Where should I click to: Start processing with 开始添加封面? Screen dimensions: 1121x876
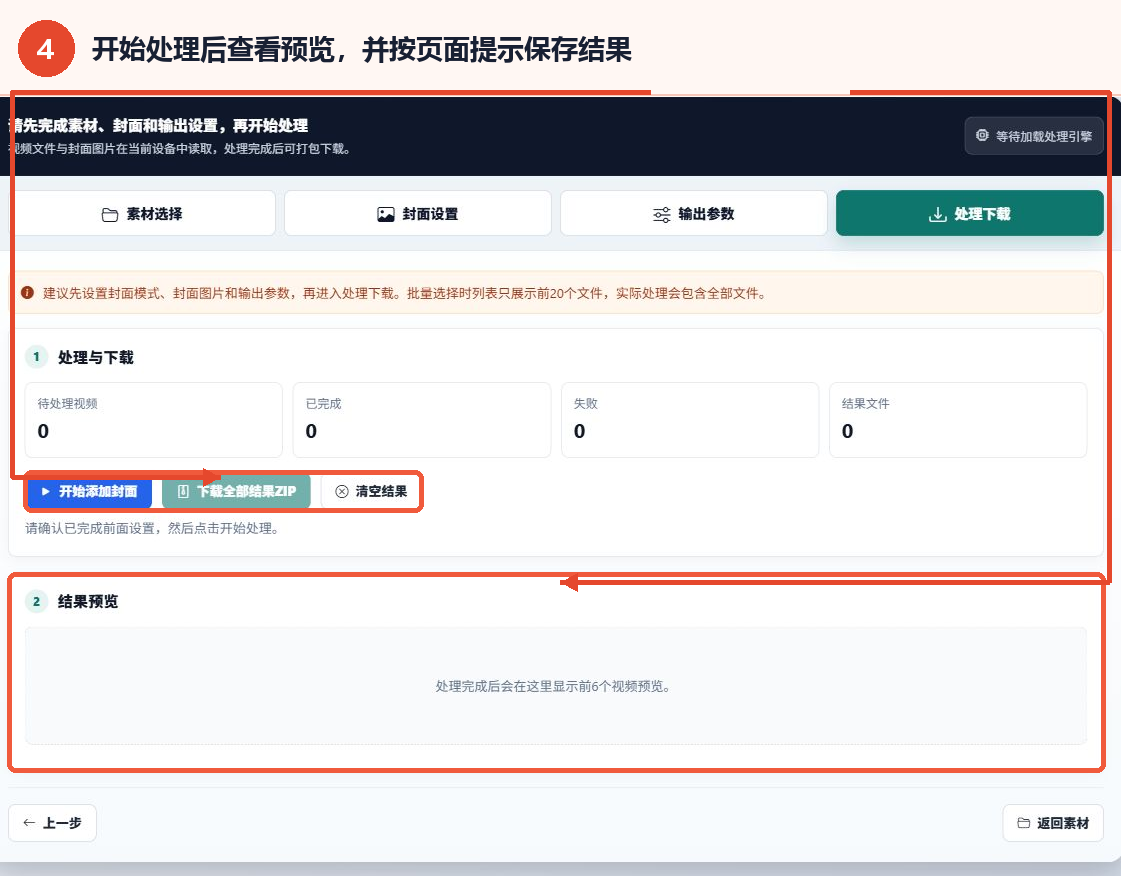(x=89, y=491)
